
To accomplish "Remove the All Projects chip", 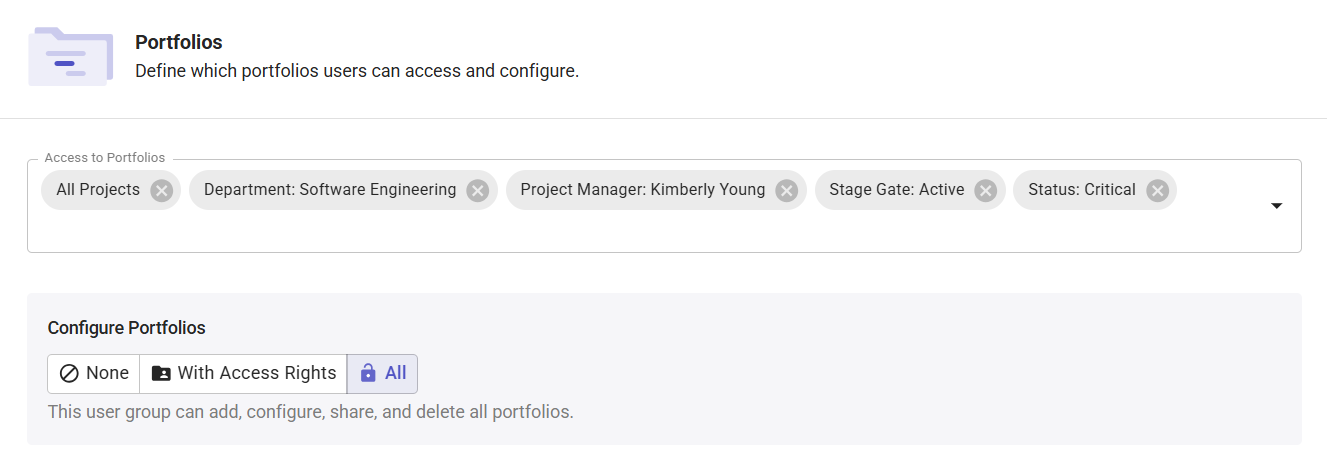I will pos(161,190).
